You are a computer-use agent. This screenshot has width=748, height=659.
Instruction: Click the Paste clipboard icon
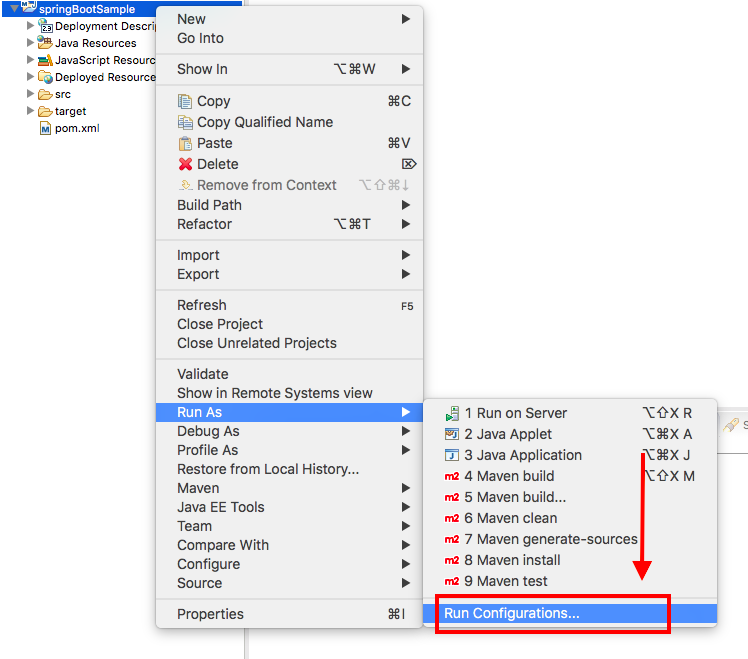(185, 143)
